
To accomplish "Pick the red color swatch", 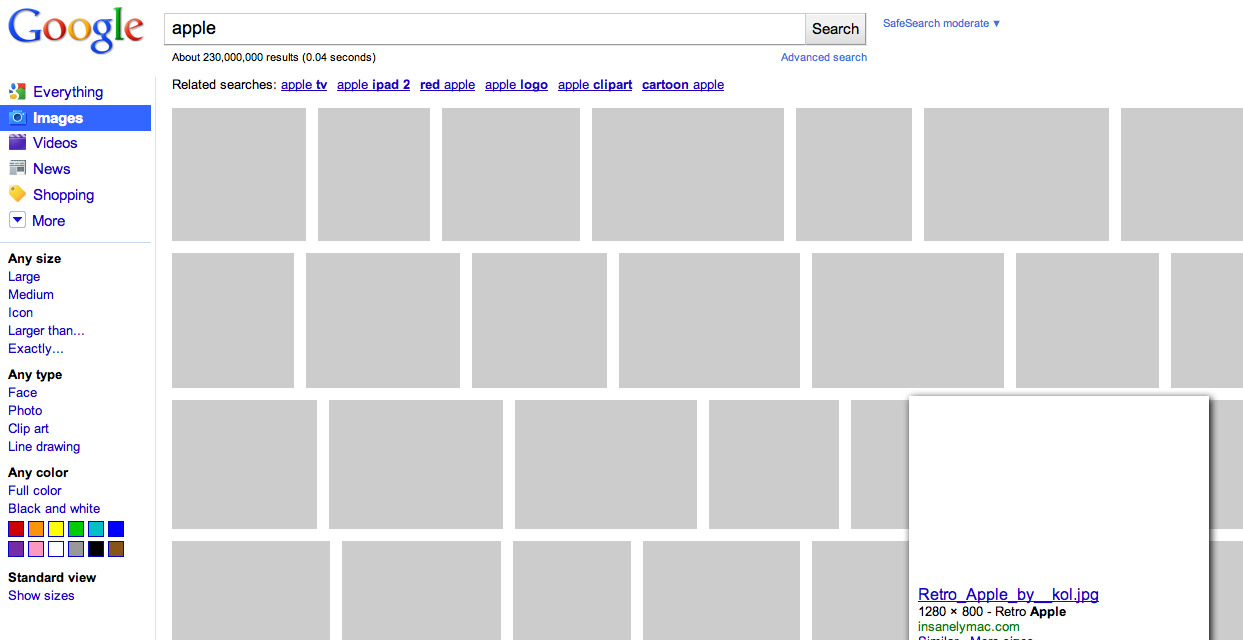I will (x=16, y=529).
